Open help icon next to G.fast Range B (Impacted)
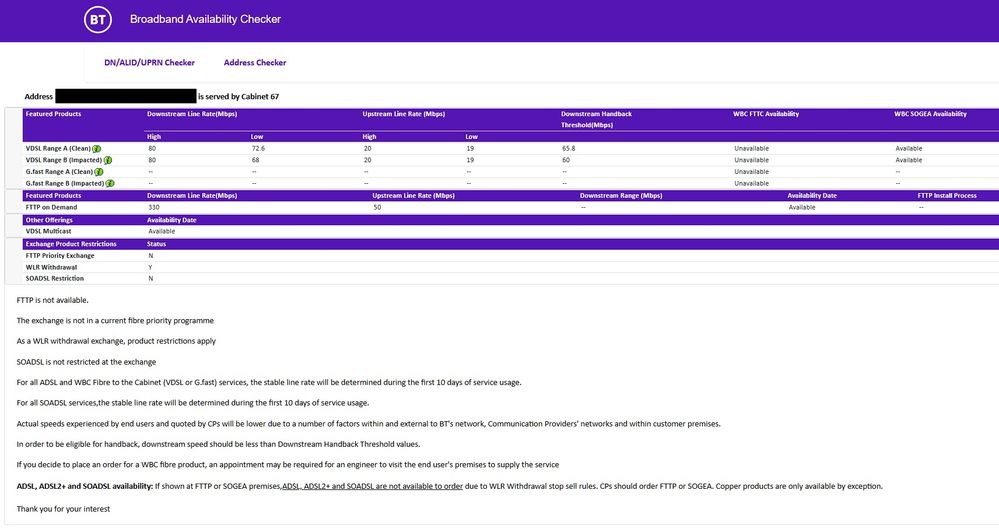 click(x=108, y=184)
